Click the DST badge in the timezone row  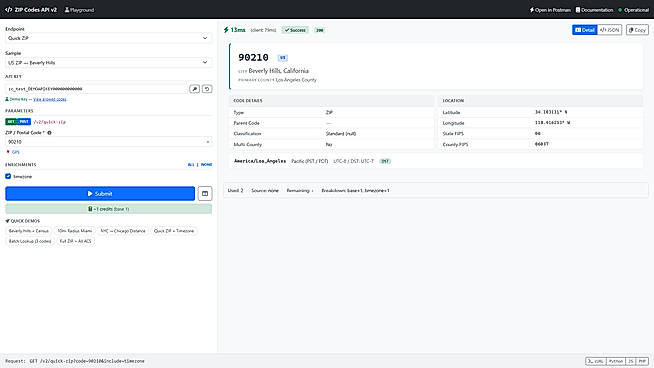tap(385, 161)
